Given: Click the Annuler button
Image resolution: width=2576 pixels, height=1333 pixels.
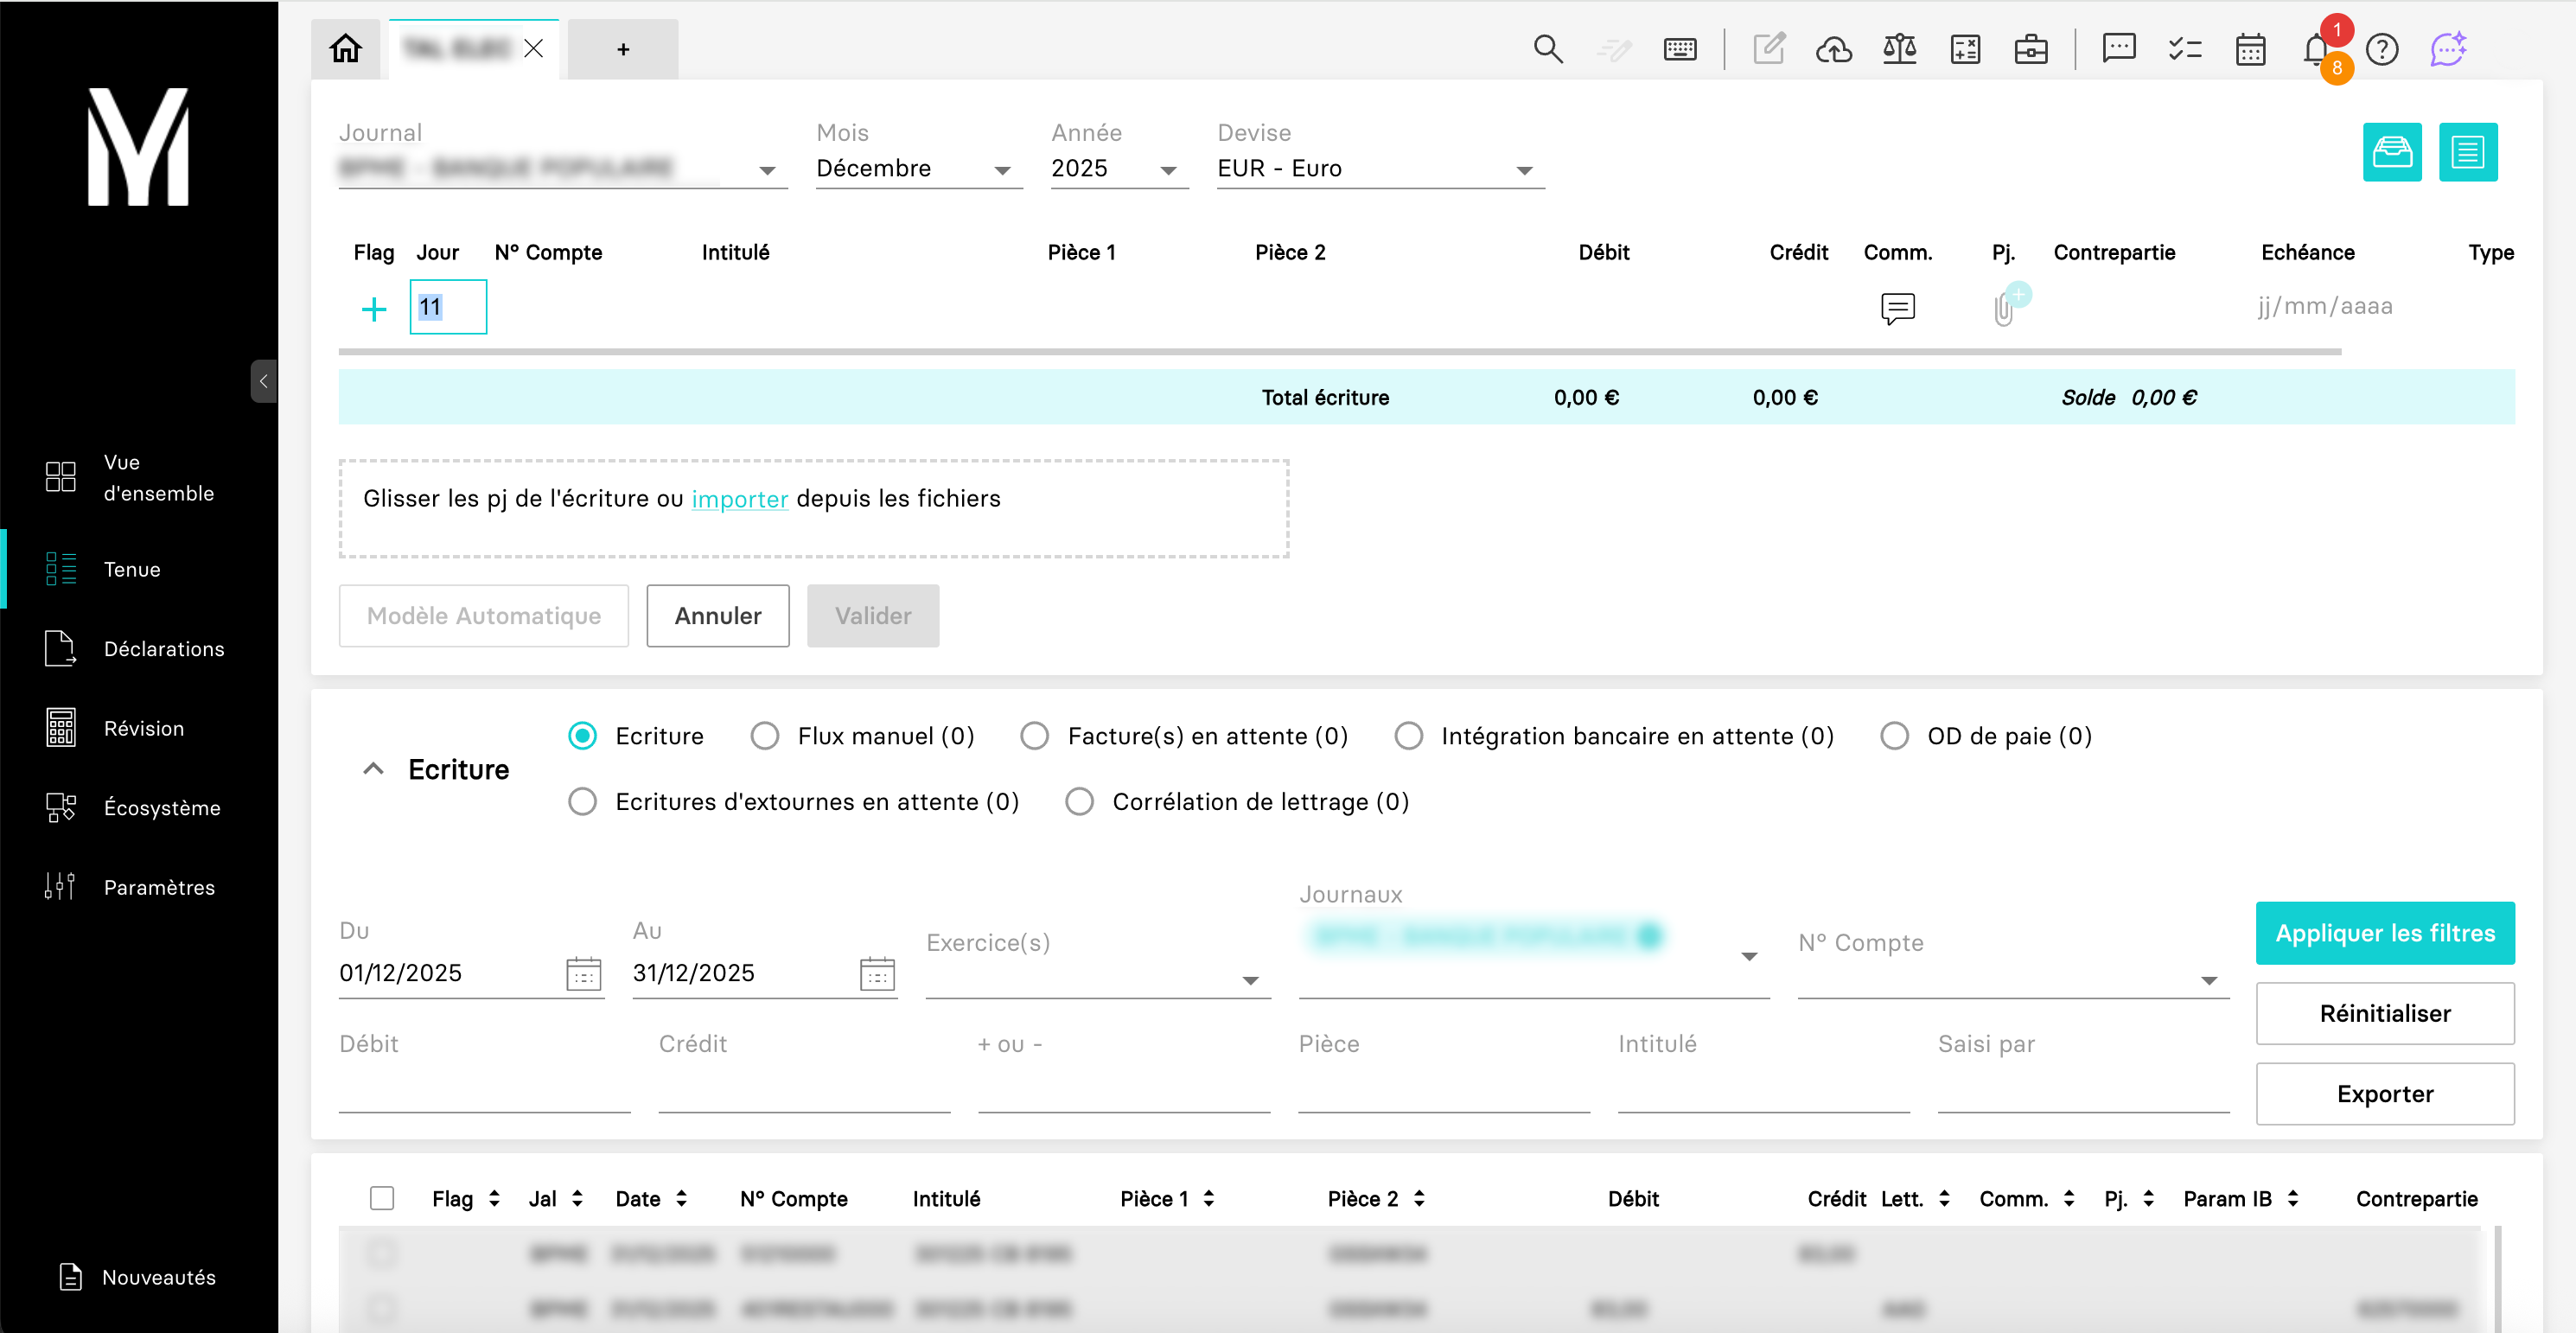Looking at the screenshot, I should click(718, 616).
